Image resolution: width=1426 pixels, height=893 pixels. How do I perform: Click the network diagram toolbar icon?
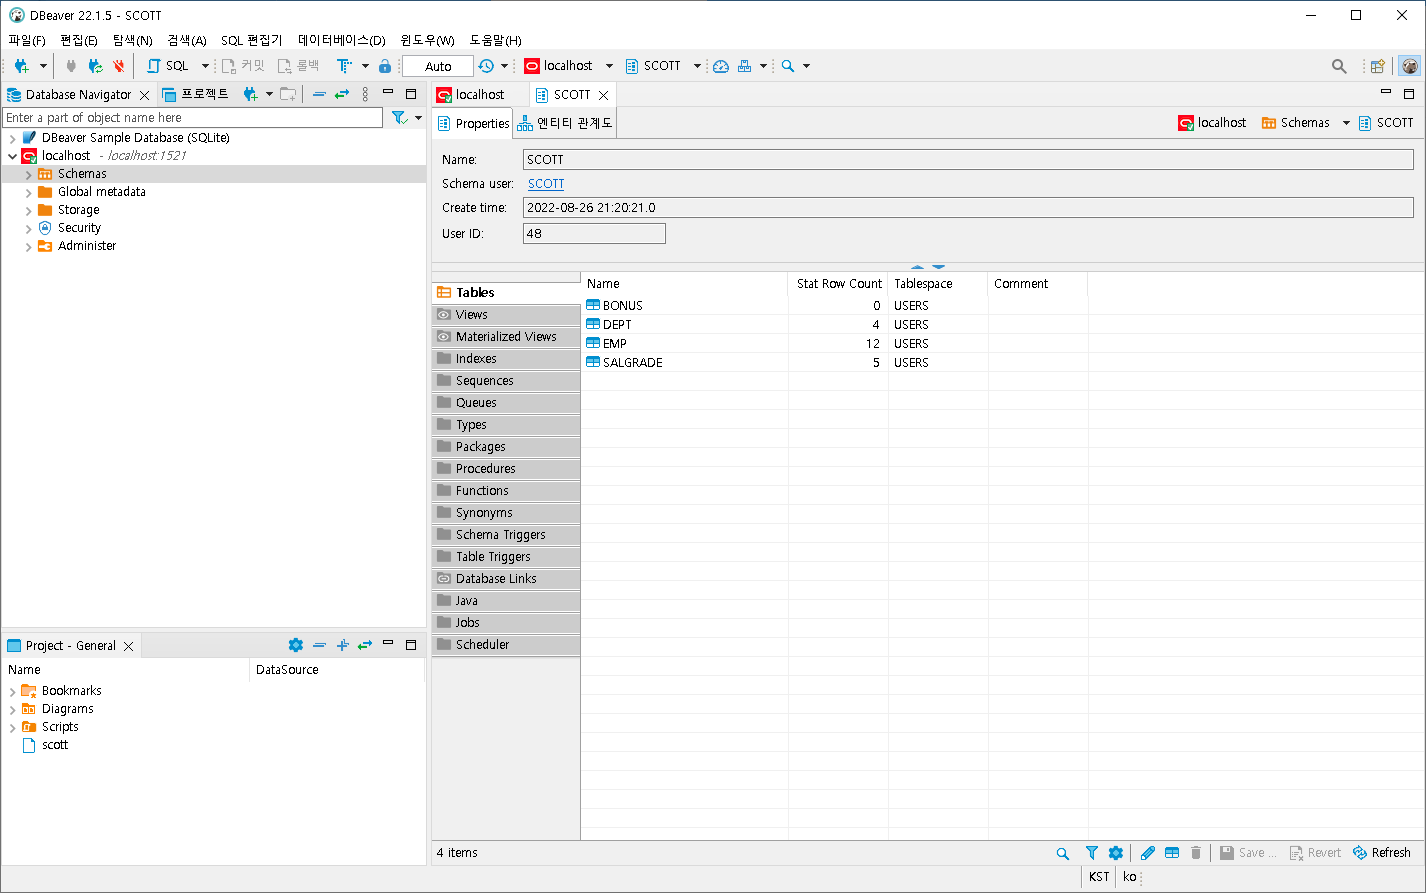[745, 66]
